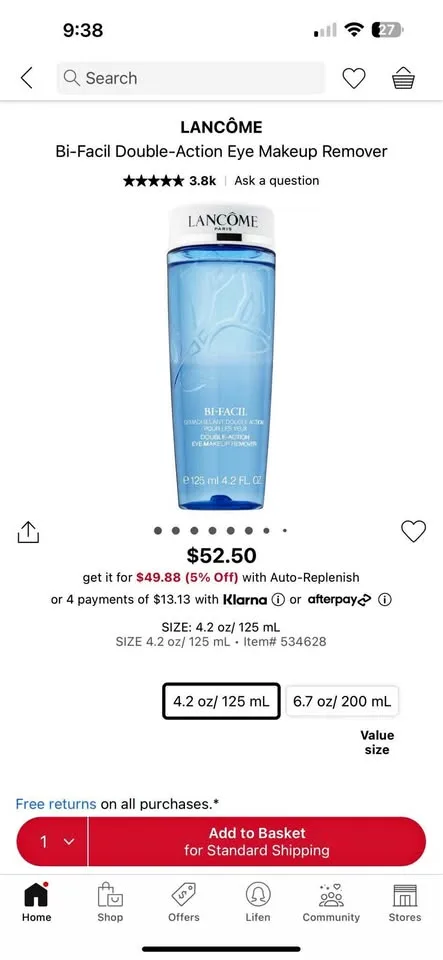Open the loves heart icon in header
443x960 pixels.
[354, 78]
